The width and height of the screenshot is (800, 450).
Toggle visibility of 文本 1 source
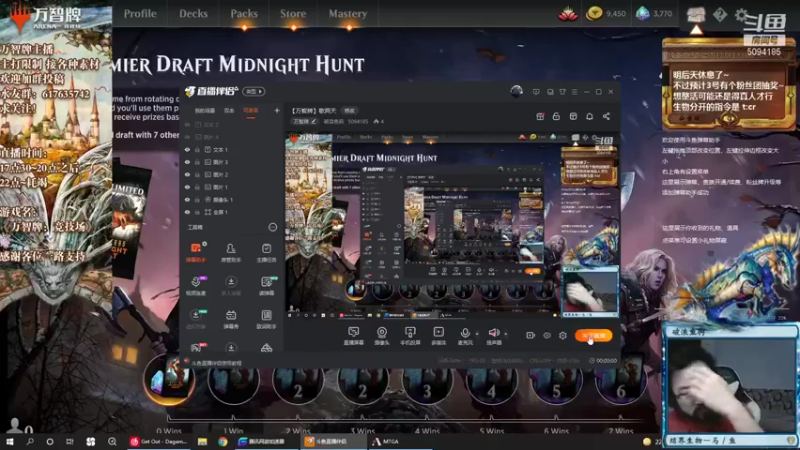[x=187, y=149]
